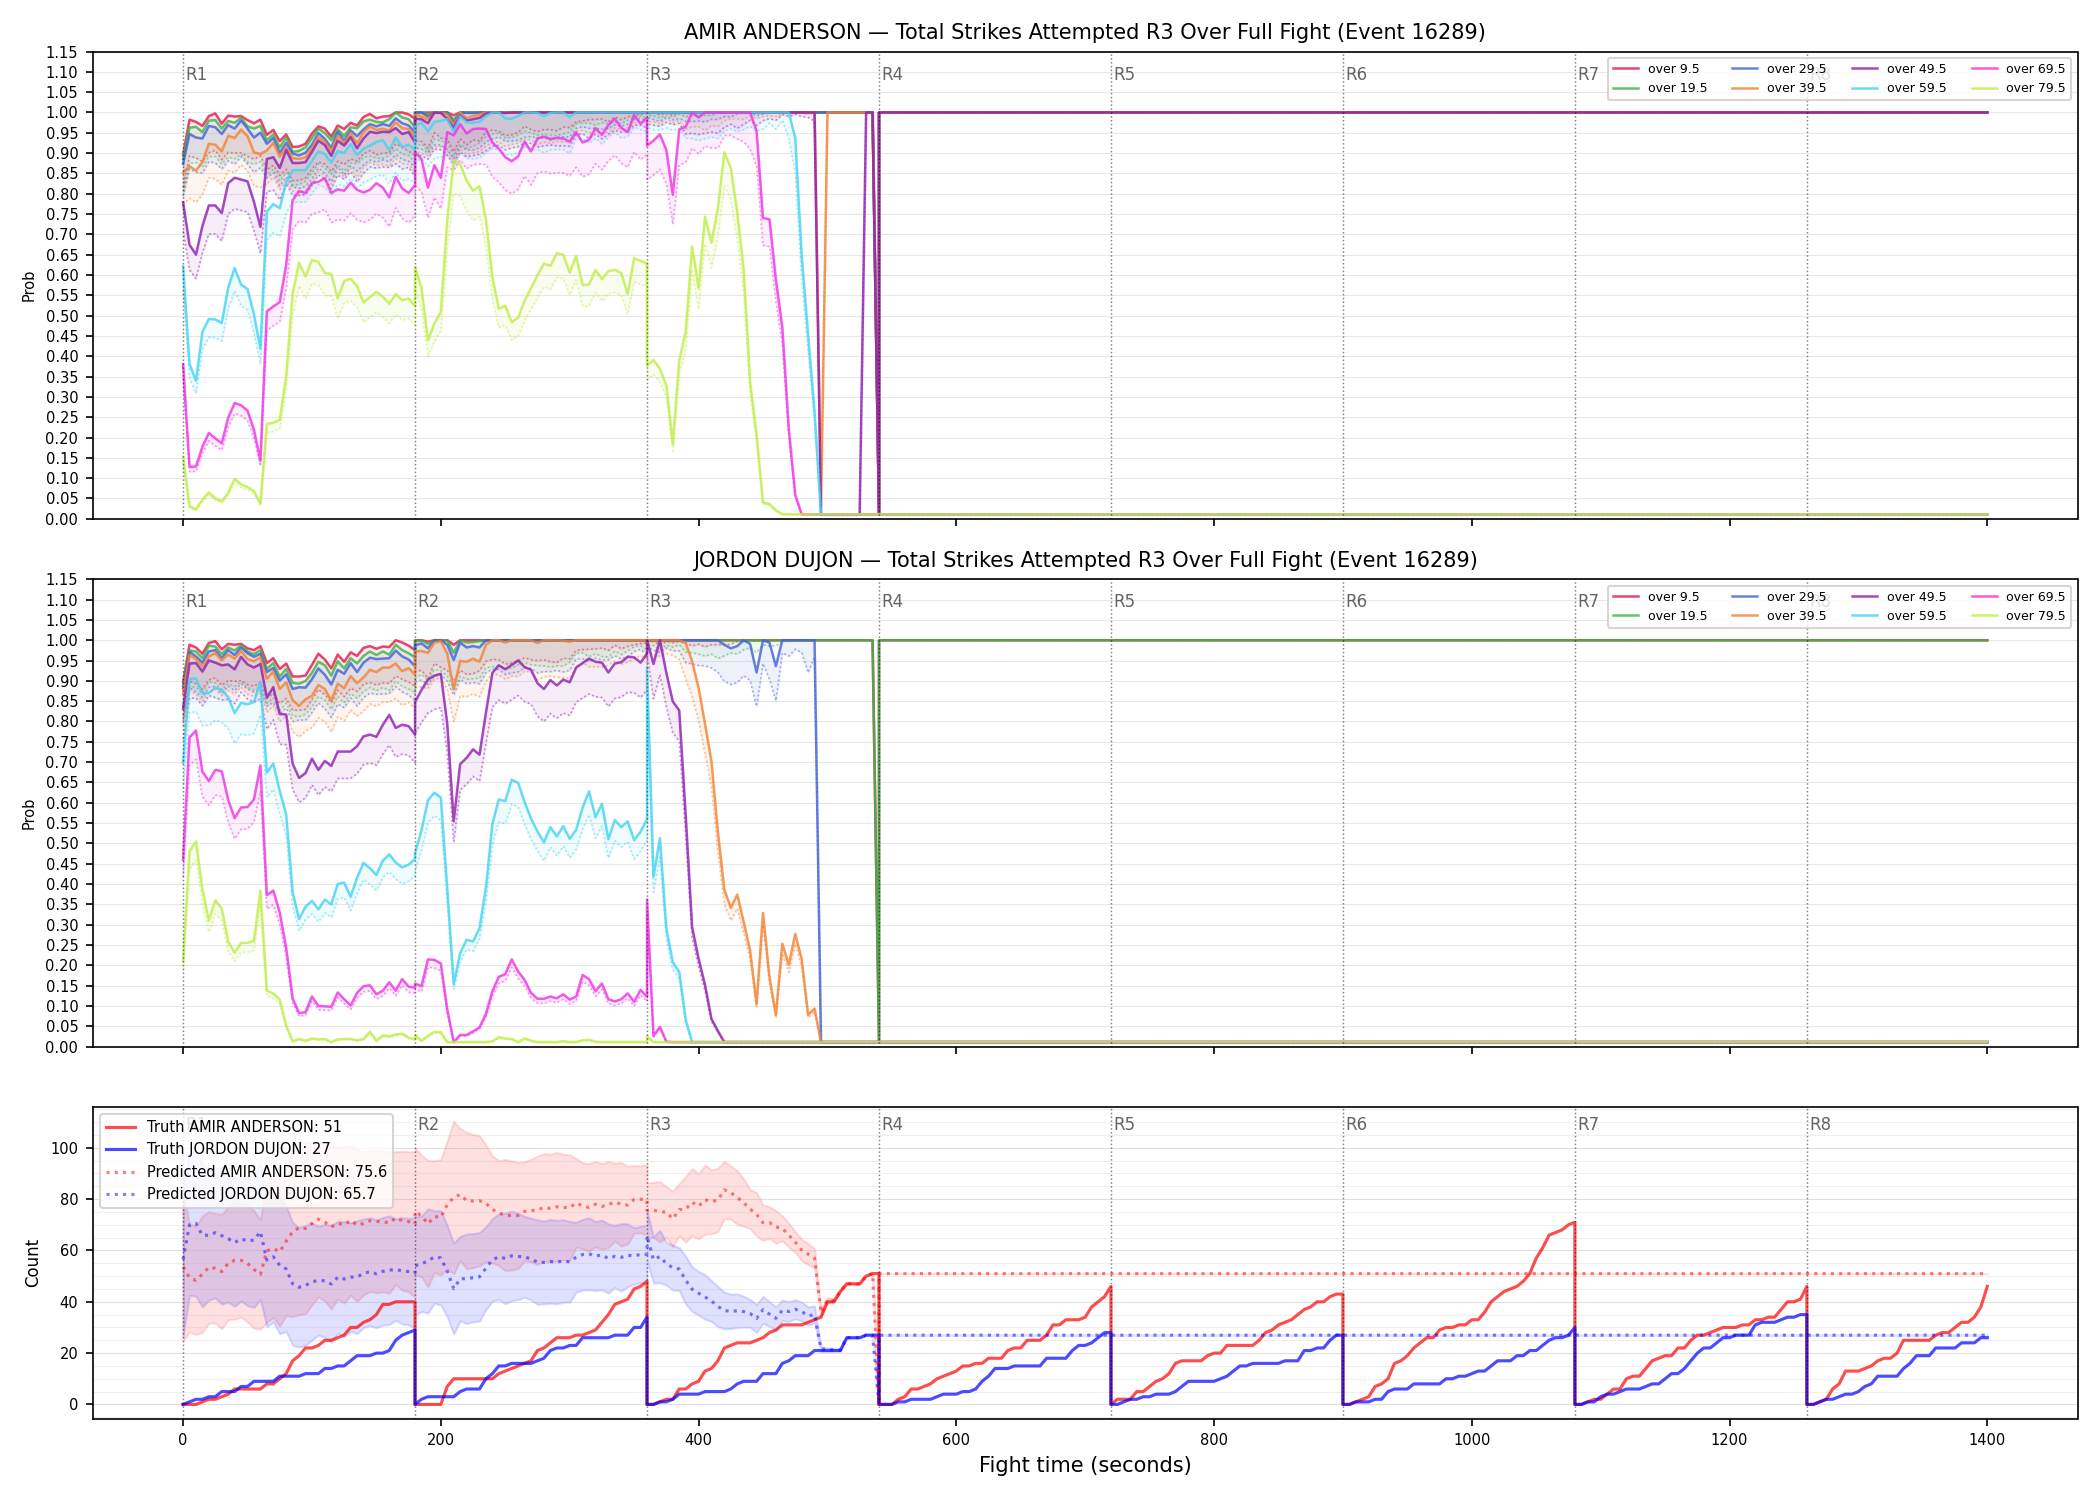
Task: Click the R8 round marker in Count chart
Action: coord(1820,1124)
